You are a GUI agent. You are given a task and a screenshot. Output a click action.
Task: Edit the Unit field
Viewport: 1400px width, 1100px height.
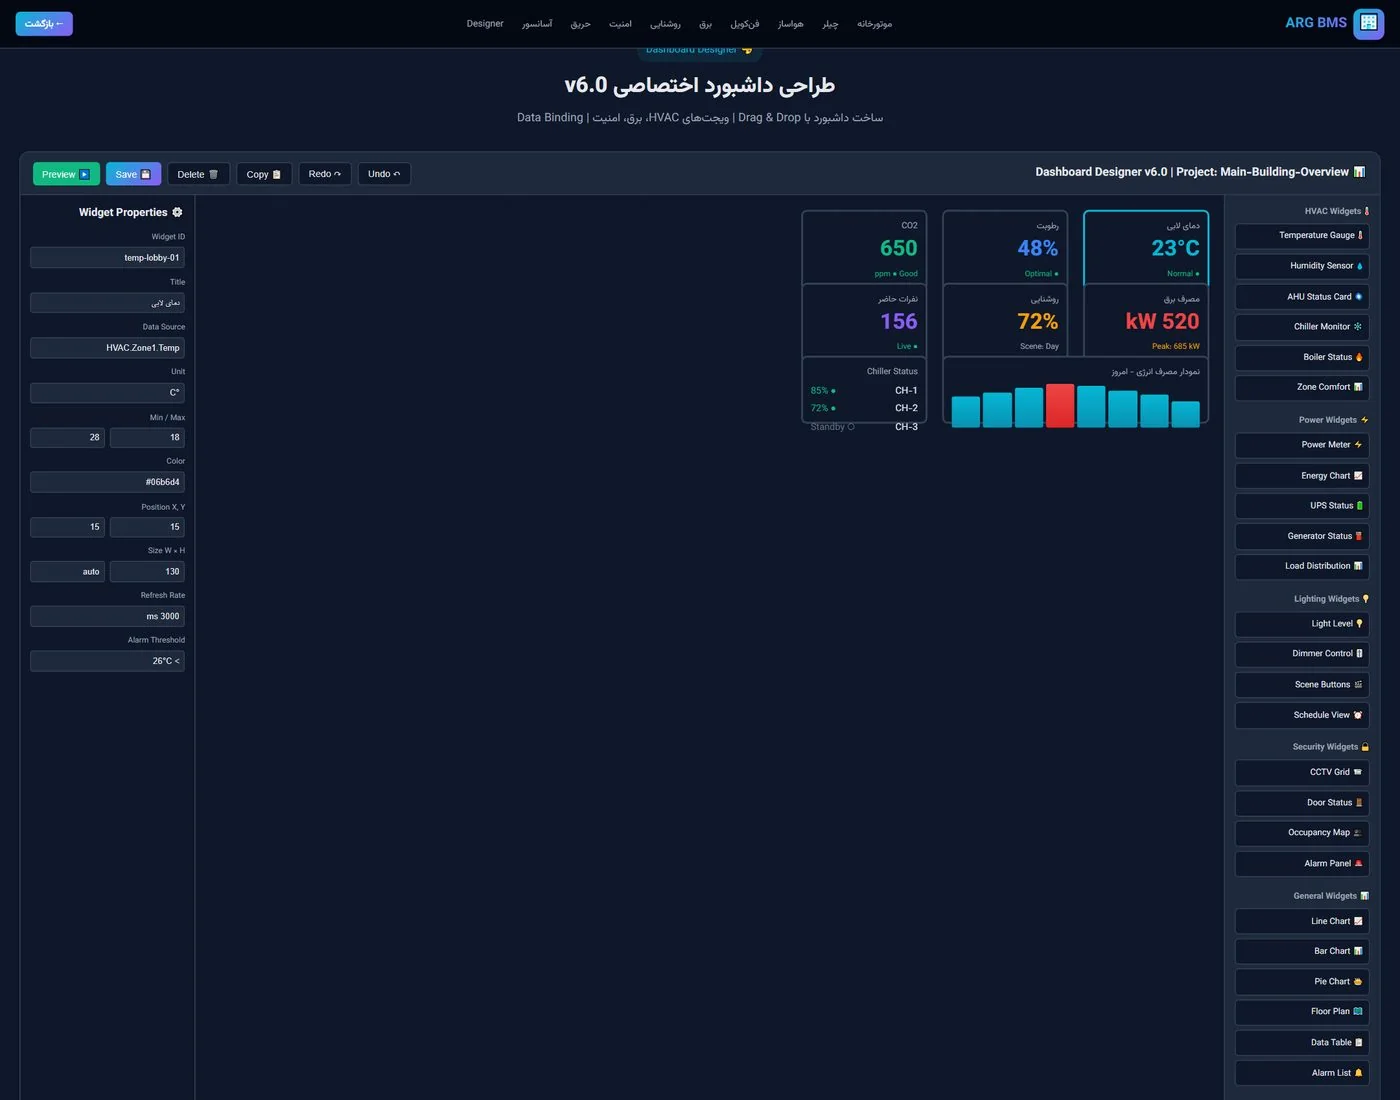pyautogui.click(x=107, y=393)
